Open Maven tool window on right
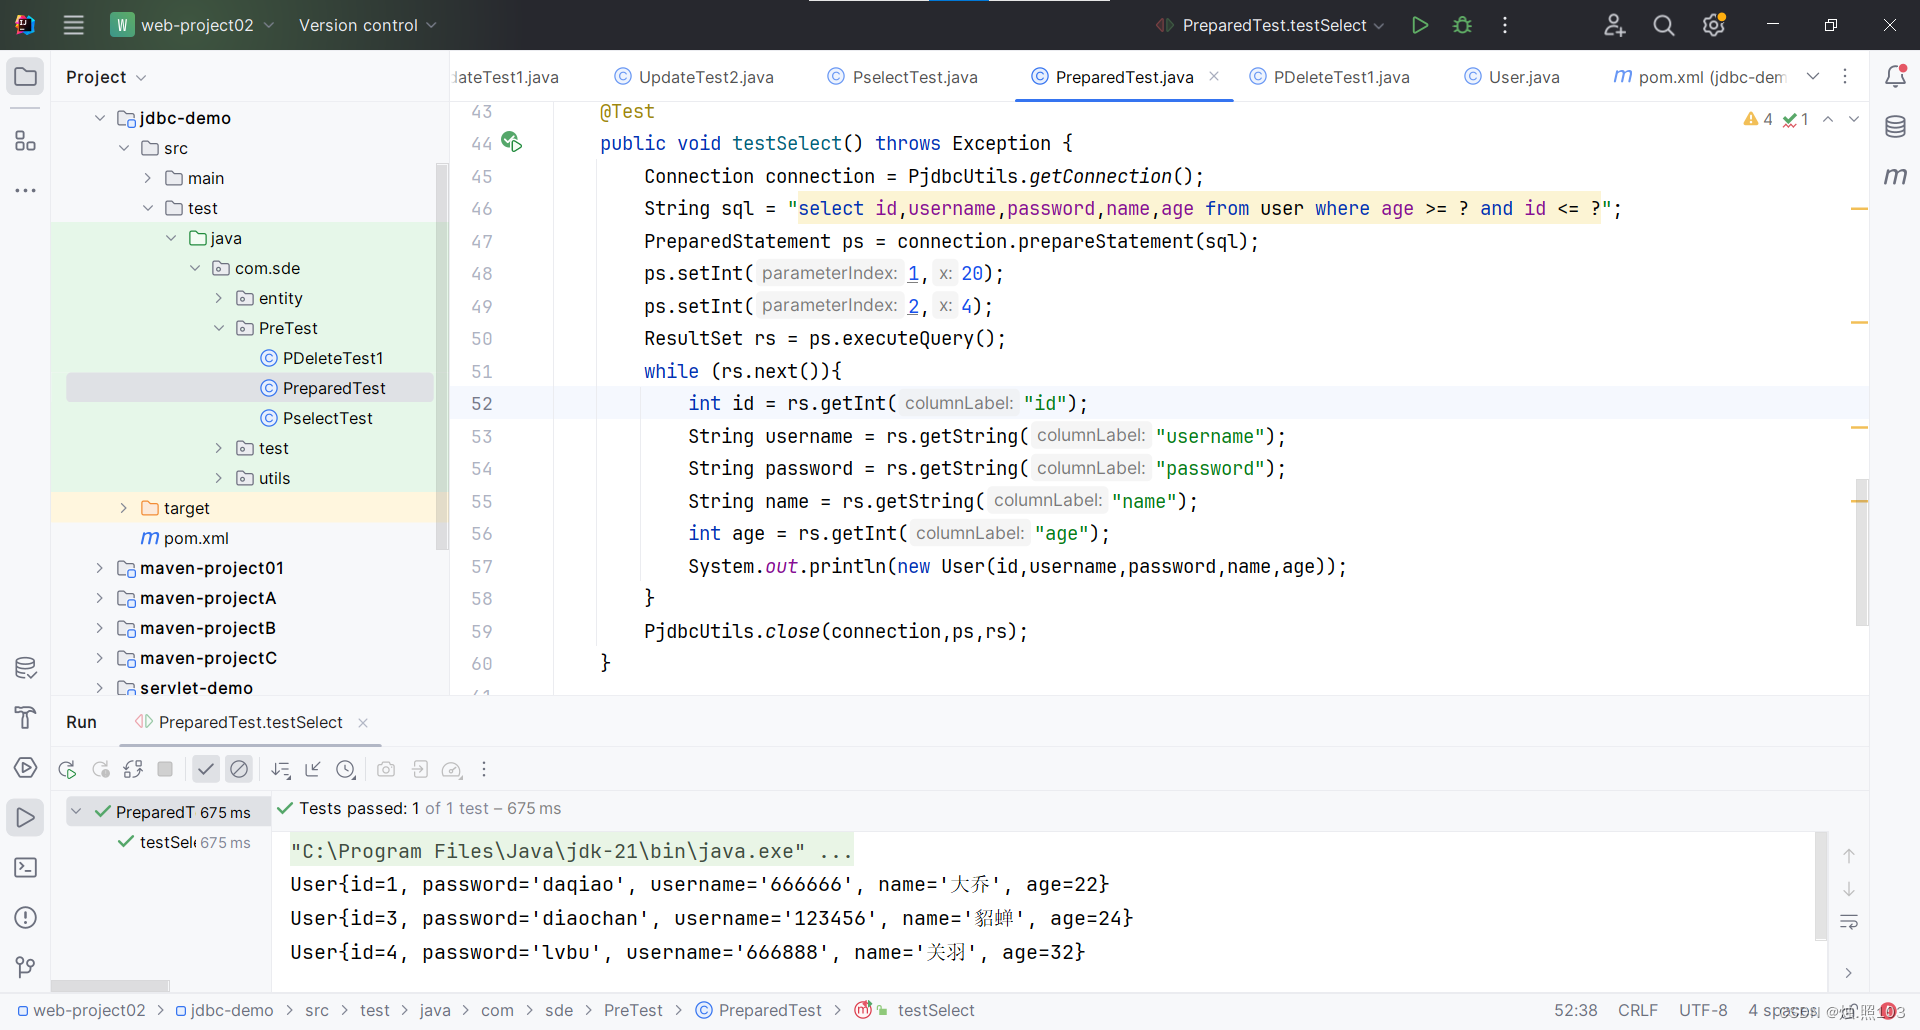The width and height of the screenshot is (1920, 1030). coord(1895,177)
